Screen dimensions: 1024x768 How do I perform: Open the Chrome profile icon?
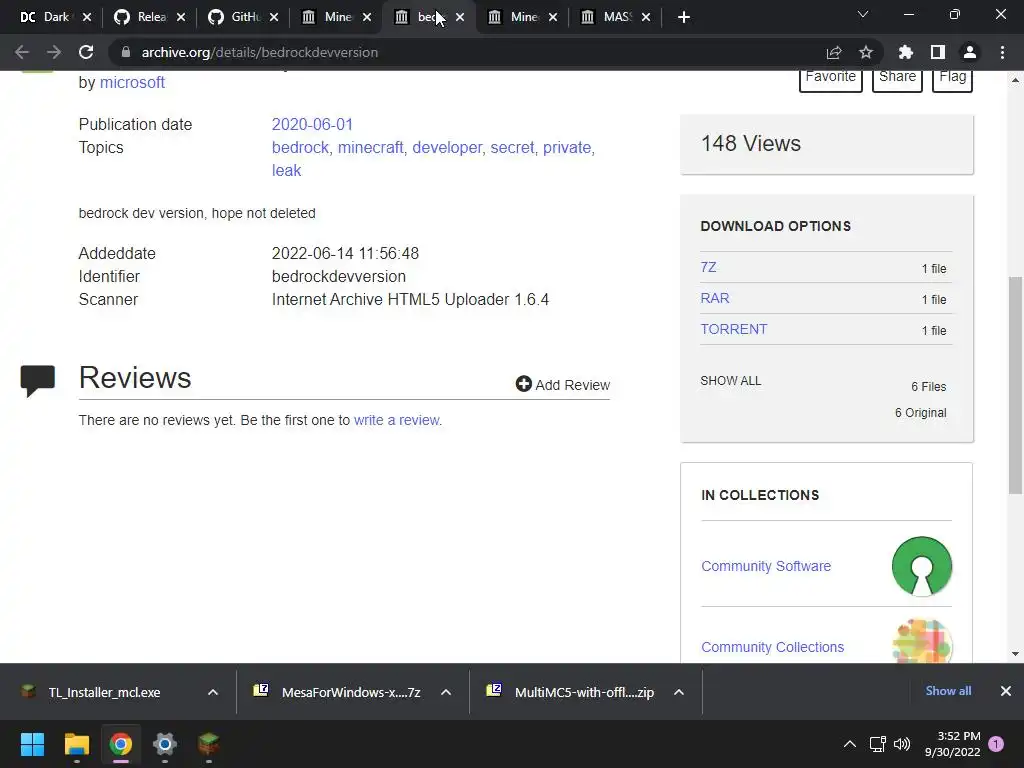(x=970, y=52)
